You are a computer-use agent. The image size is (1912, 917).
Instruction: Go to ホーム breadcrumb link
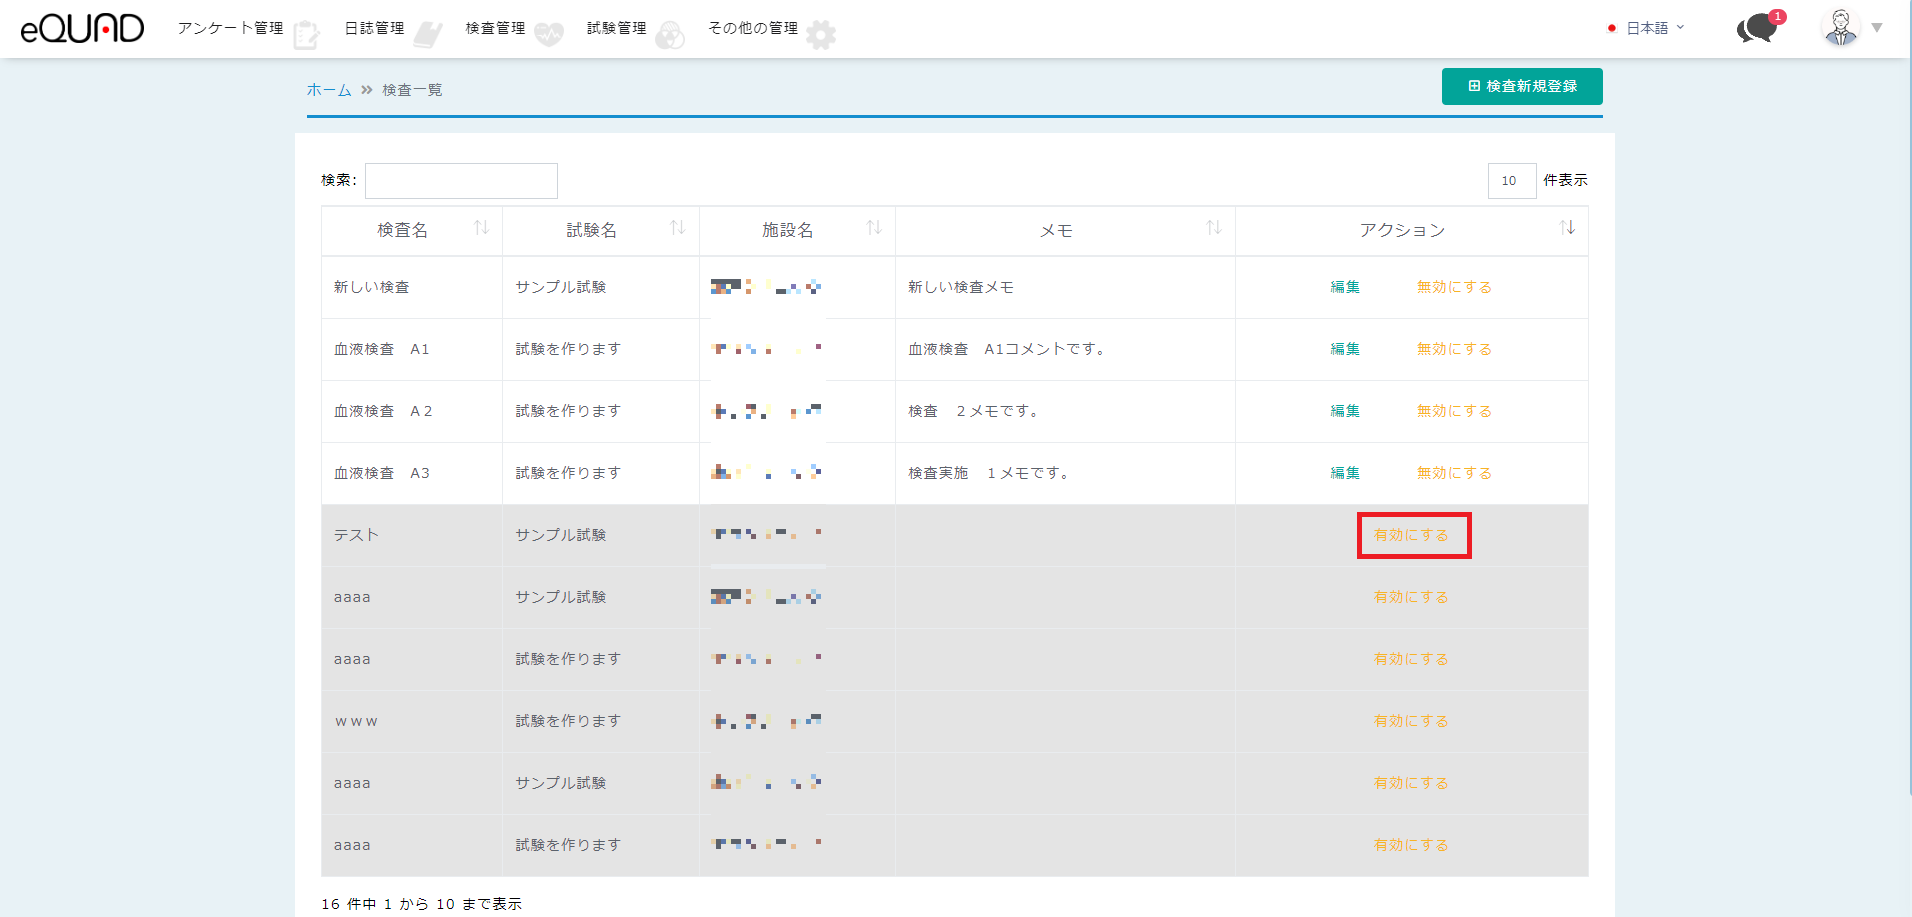point(328,90)
